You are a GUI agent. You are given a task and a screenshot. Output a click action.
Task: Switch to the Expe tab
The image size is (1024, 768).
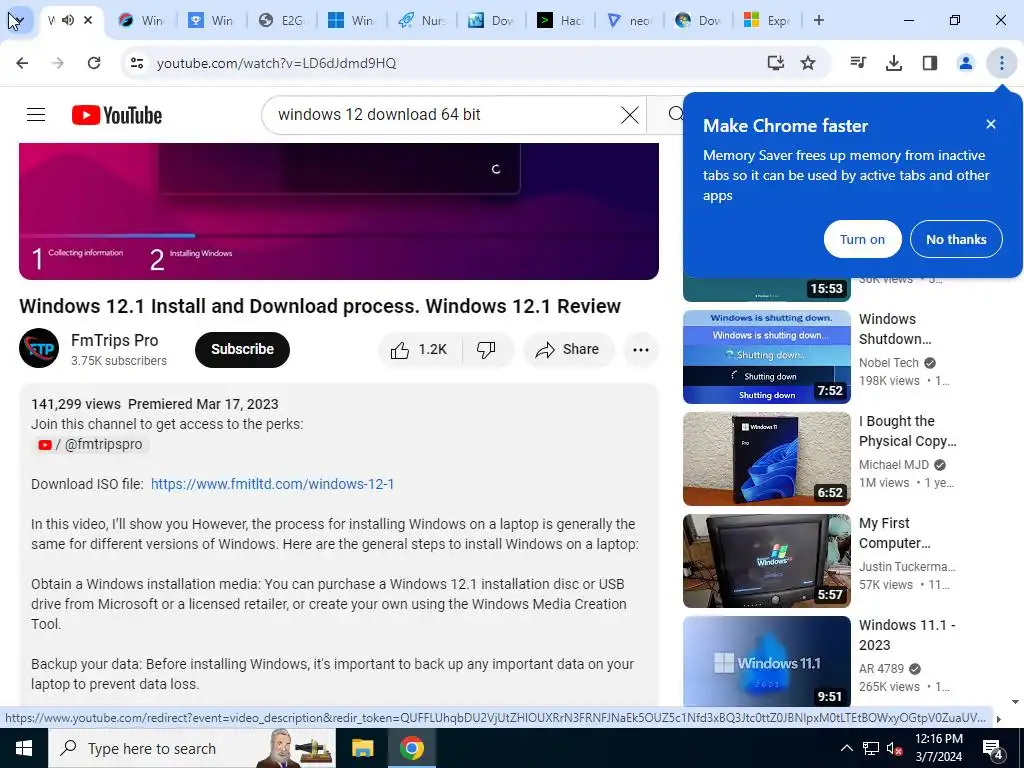[x=767, y=20]
